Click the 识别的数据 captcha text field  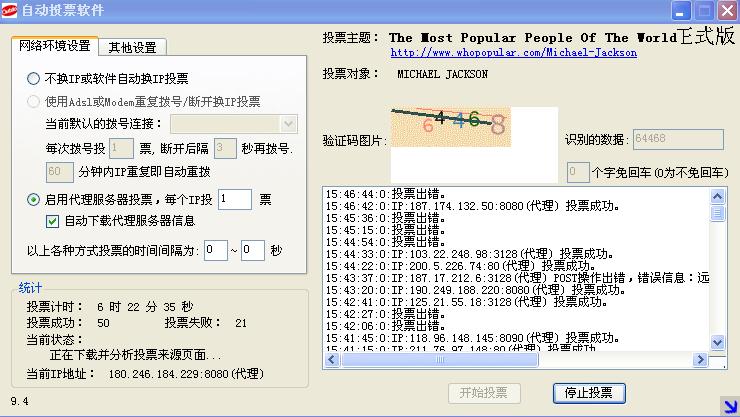678,140
